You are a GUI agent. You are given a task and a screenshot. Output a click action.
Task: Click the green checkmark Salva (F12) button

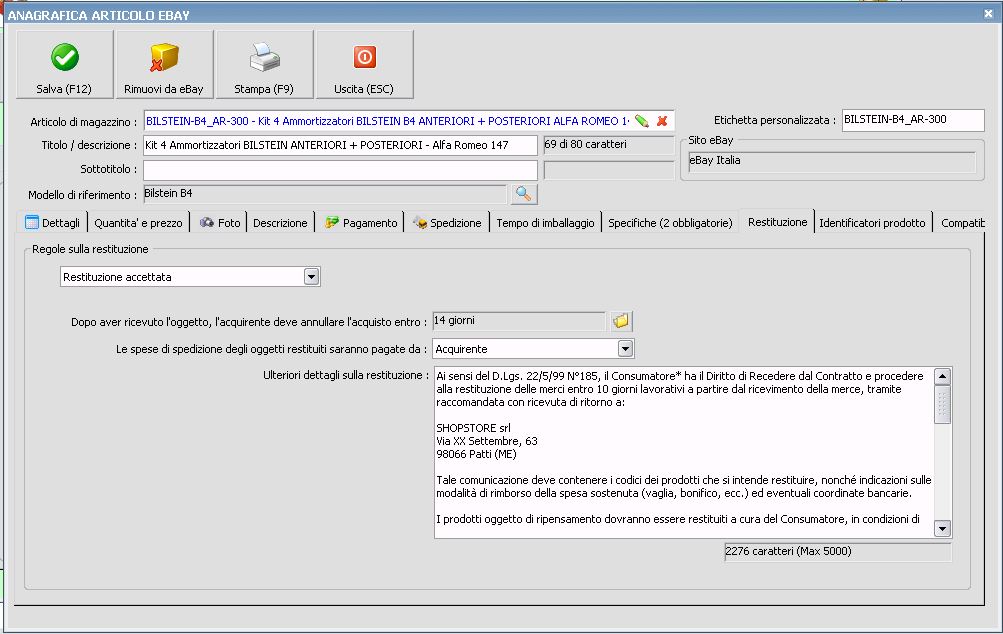point(65,65)
